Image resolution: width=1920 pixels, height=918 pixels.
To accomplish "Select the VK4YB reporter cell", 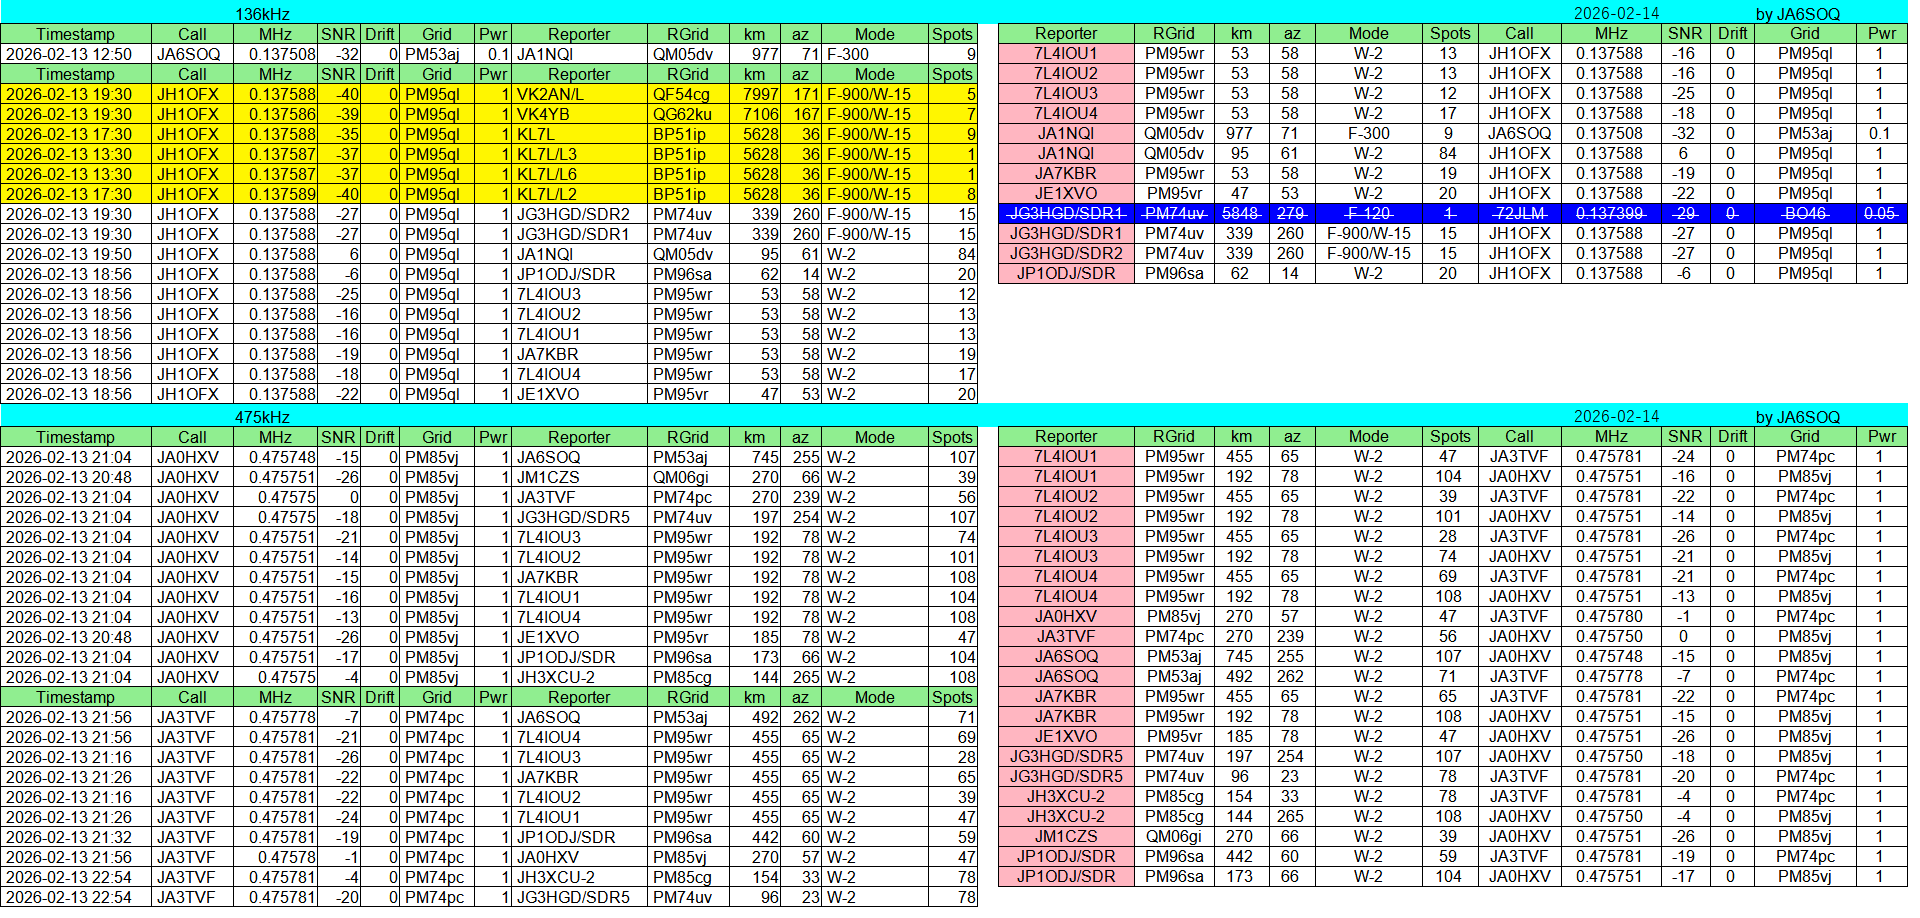I will pyautogui.click(x=543, y=114).
